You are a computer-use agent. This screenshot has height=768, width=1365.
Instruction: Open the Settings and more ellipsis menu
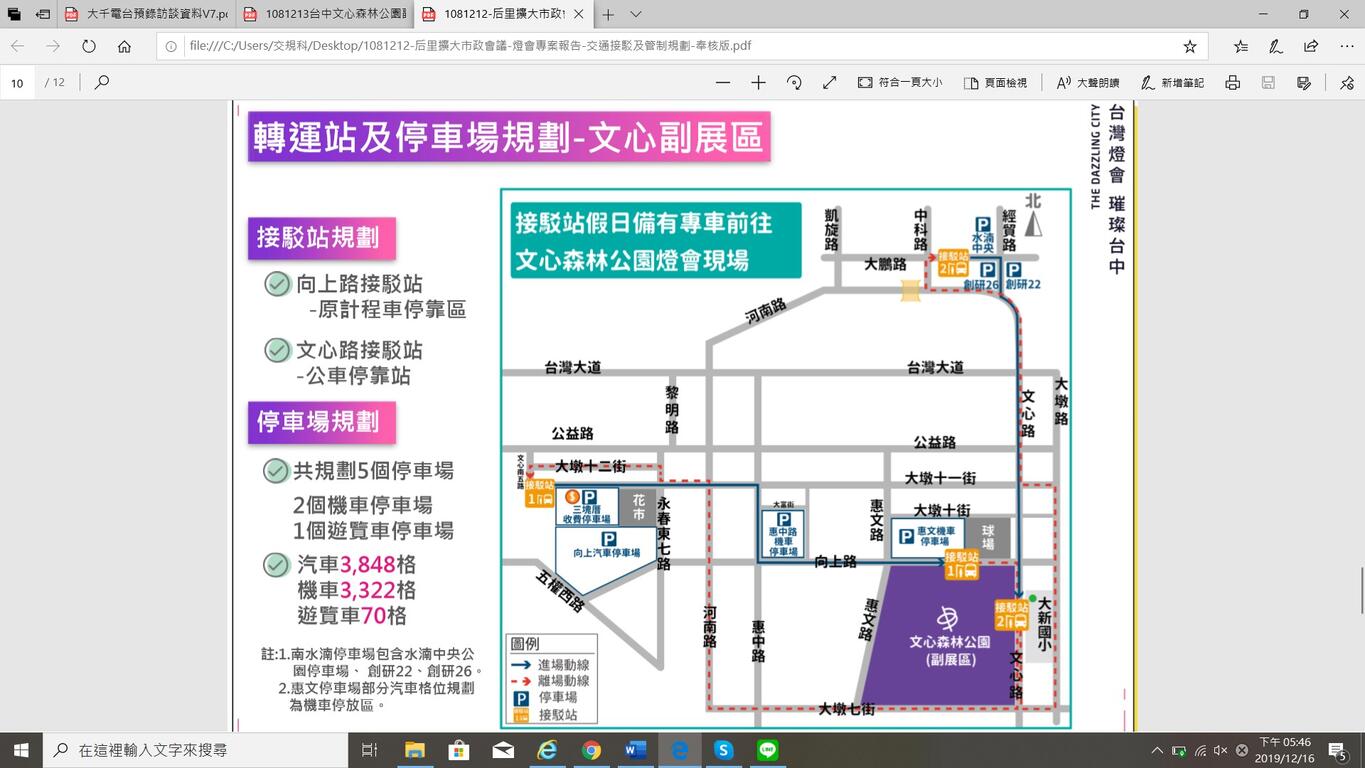(1346, 46)
